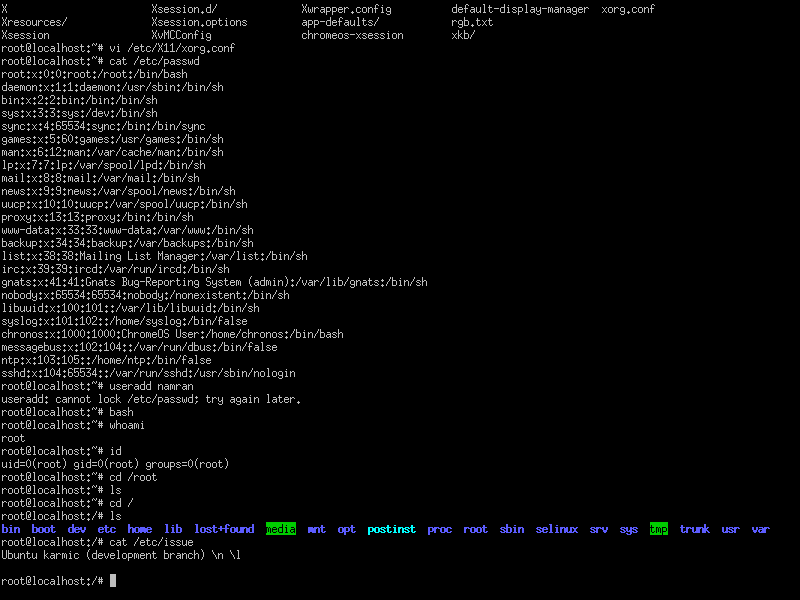The width and height of the screenshot is (800, 600).
Task: Click the 'cannot lock /etc/passwd' error line
Action: tap(150, 399)
